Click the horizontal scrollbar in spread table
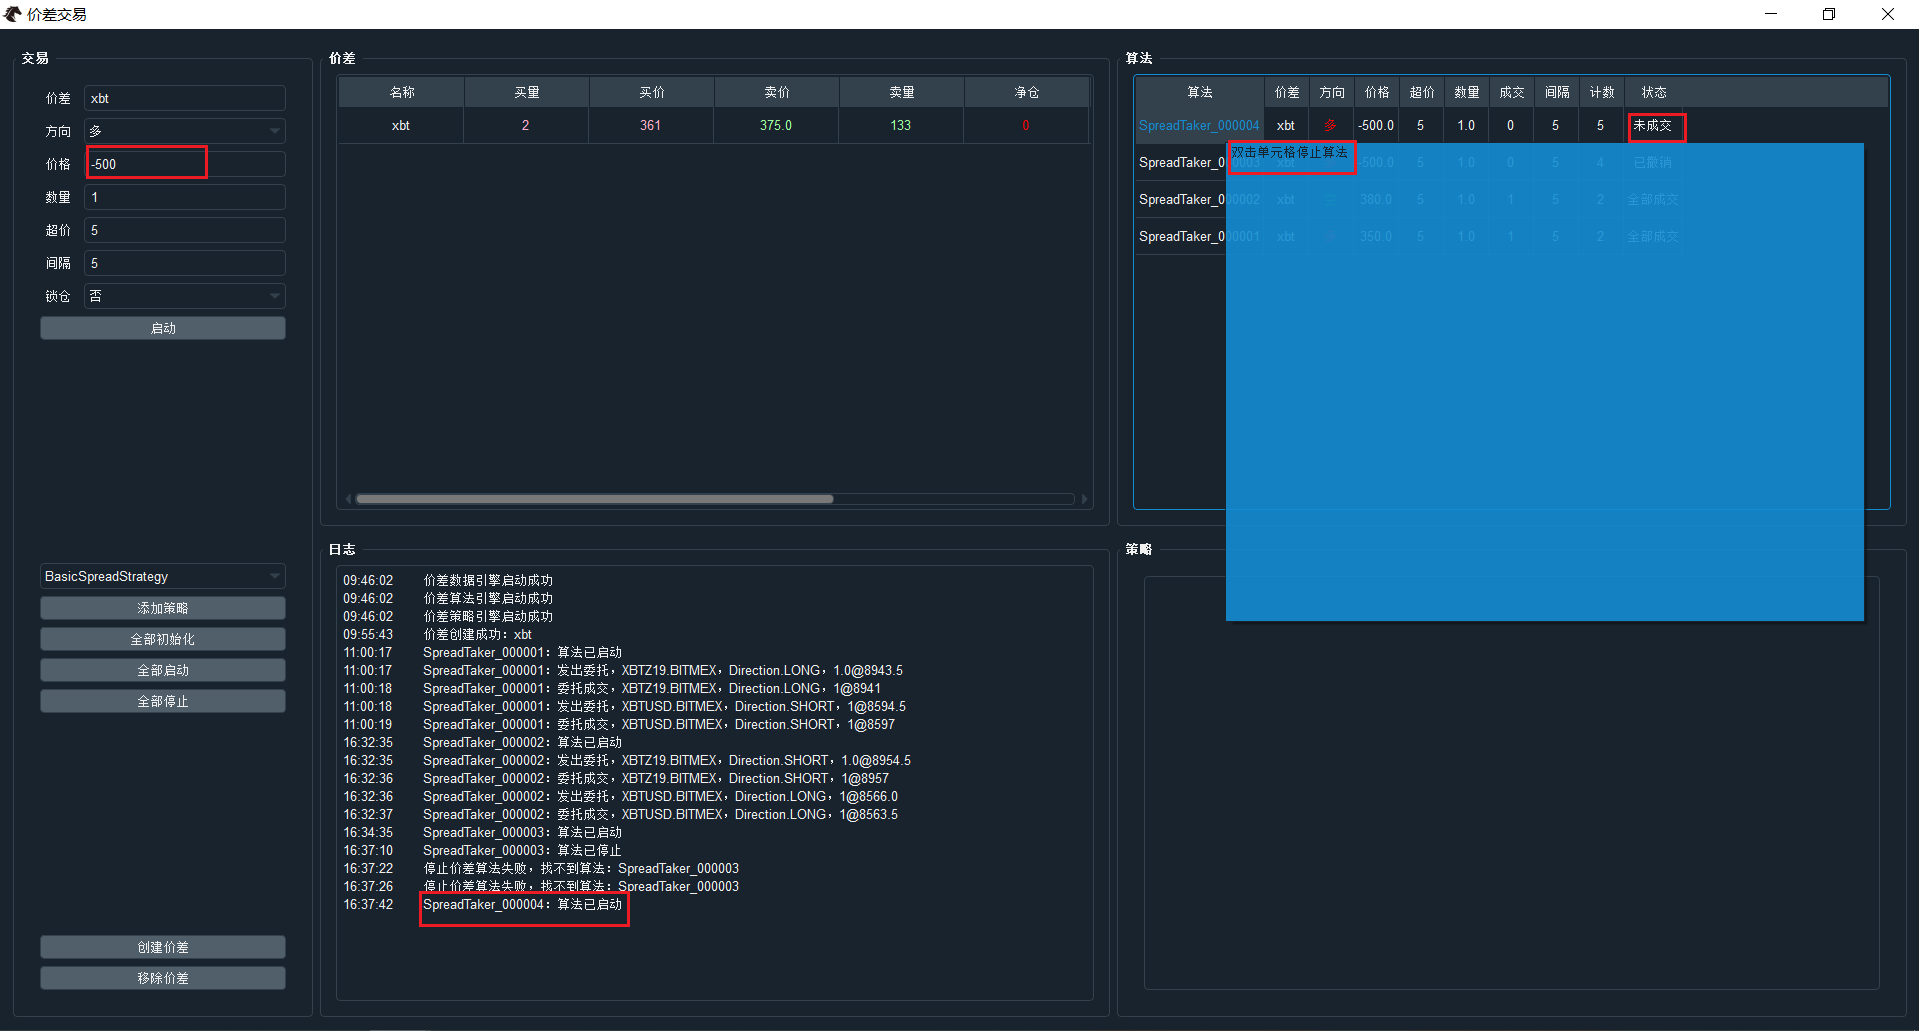The height and width of the screenshot is (1031, 1919). 594,499
